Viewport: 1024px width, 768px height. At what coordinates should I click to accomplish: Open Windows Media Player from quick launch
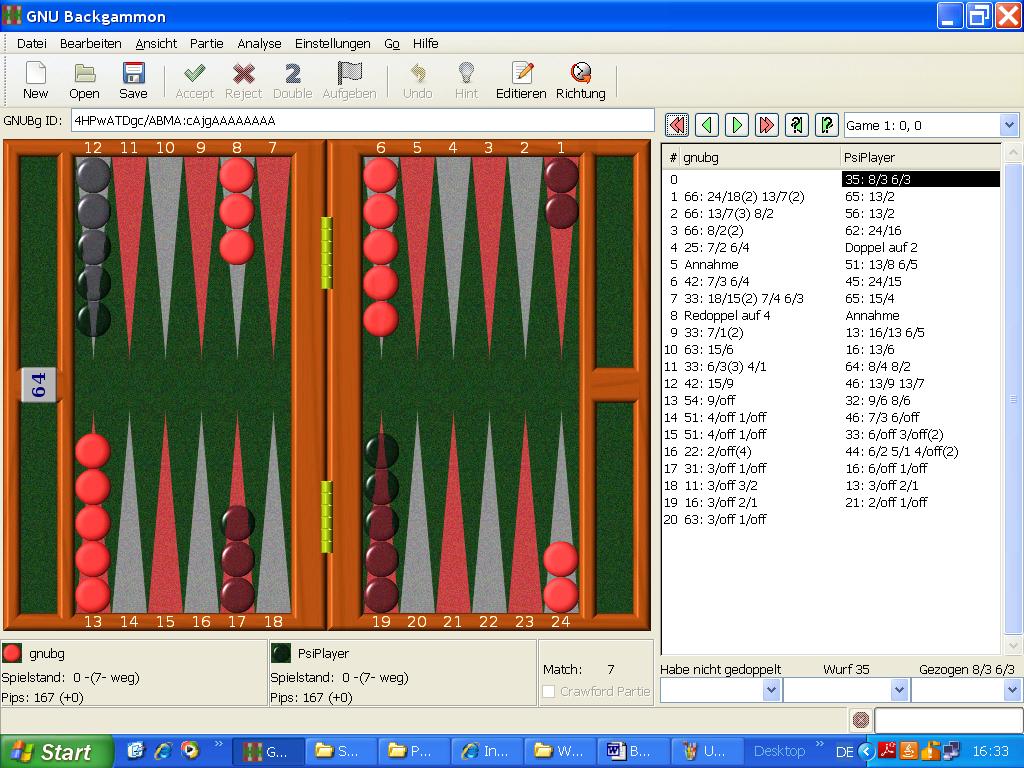[x=190, y=751]
